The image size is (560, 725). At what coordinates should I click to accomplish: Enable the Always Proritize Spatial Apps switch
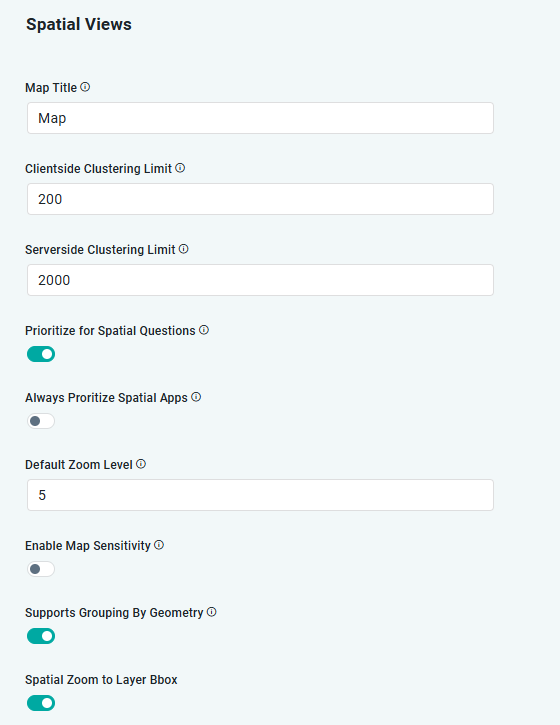click(41, 421)
